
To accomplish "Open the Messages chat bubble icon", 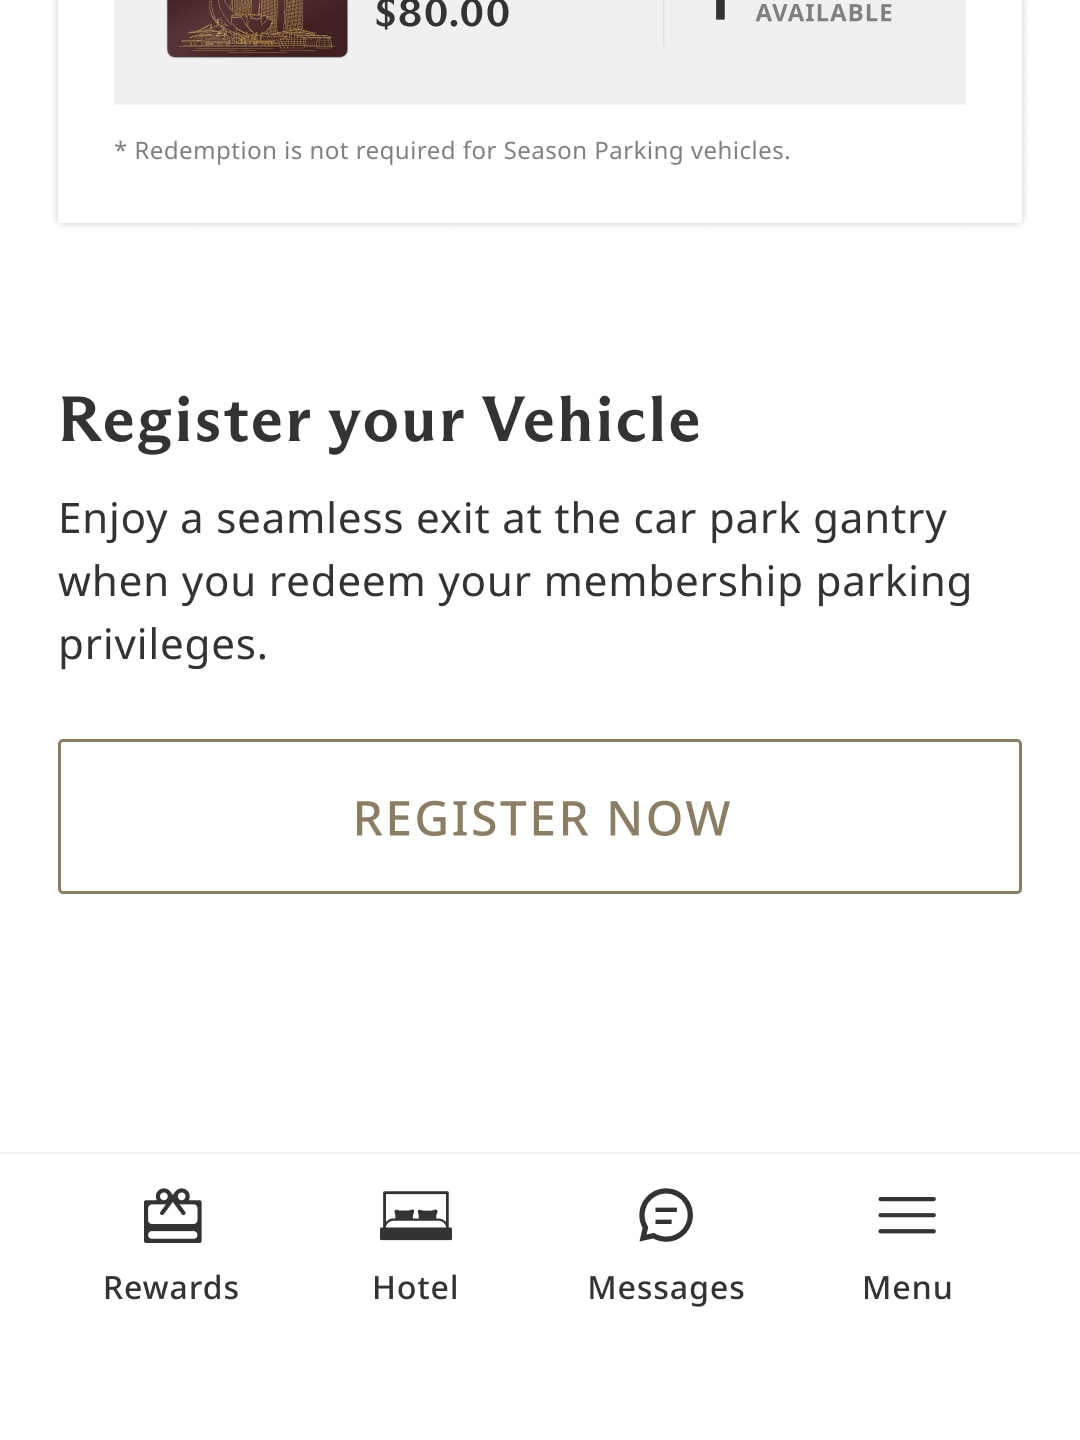I will click(x=666, y=1215).
